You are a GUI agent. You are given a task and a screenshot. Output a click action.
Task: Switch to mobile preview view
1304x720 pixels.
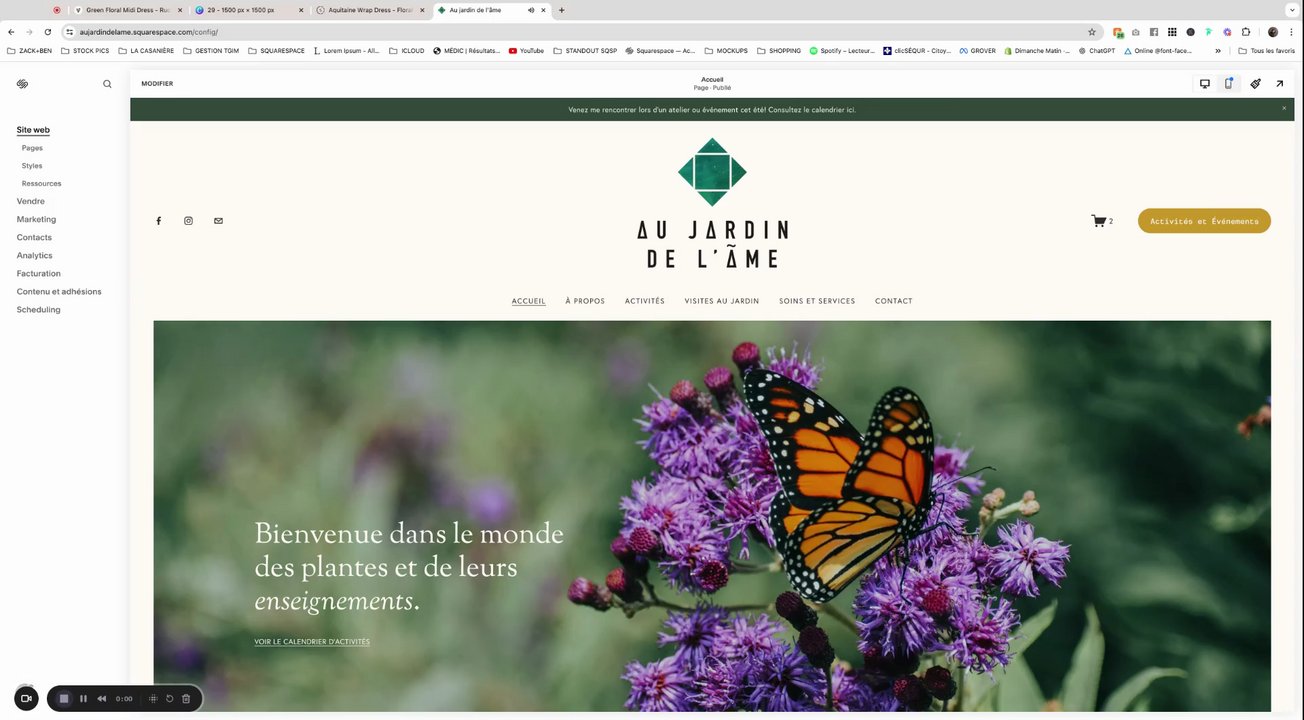coord(1229,84)
